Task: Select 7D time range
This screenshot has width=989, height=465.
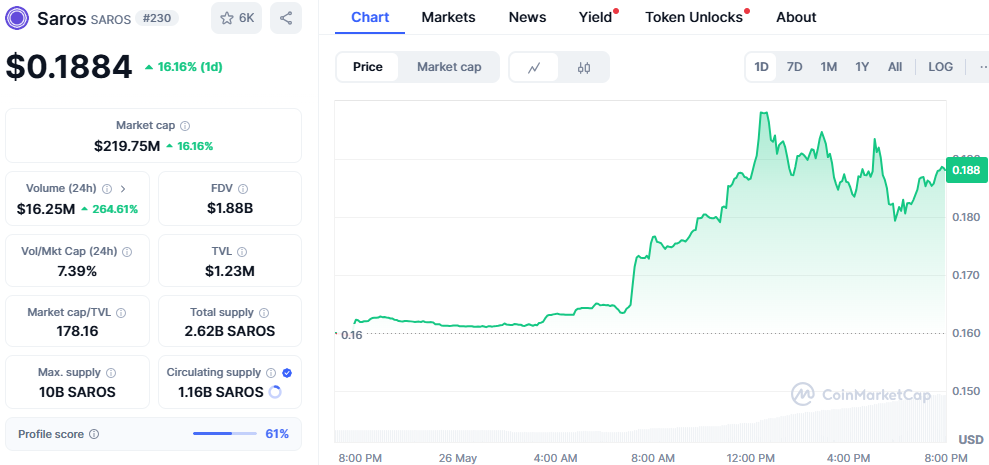Action: tap(795, 67)
